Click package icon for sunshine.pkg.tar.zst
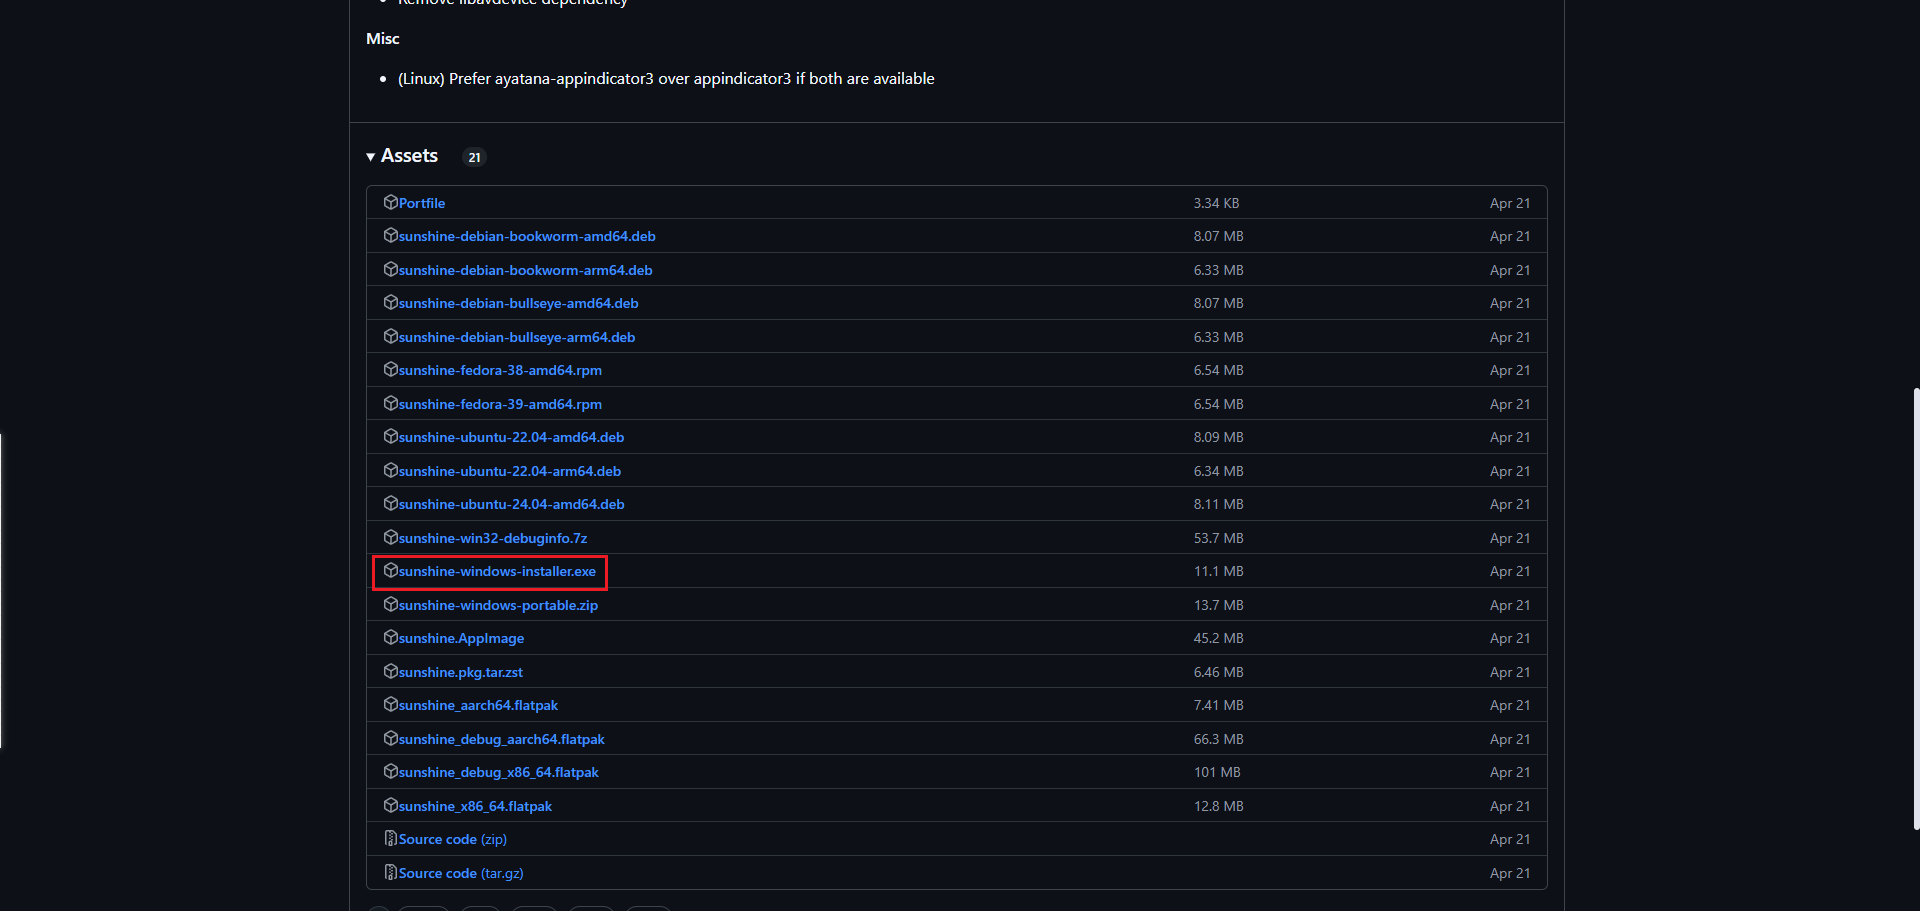 pyautogui.click(x=391, y=671)
